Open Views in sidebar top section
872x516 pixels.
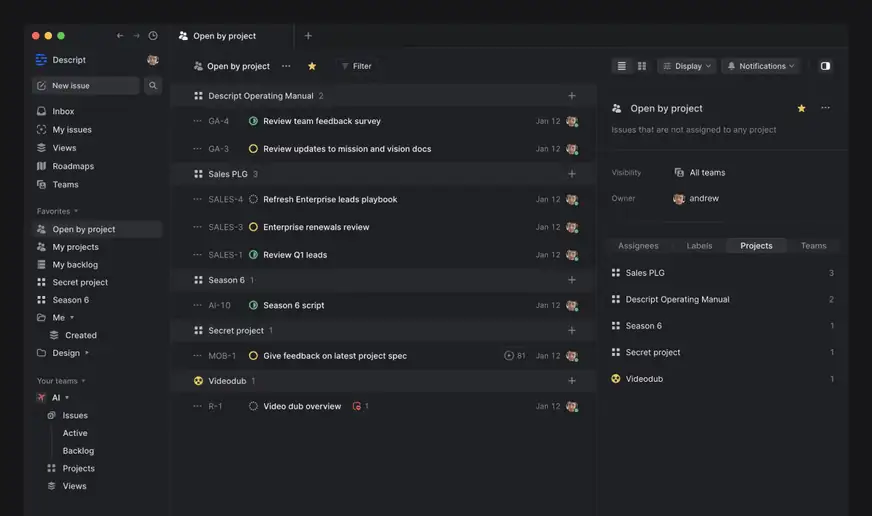(x=57, y=148)
